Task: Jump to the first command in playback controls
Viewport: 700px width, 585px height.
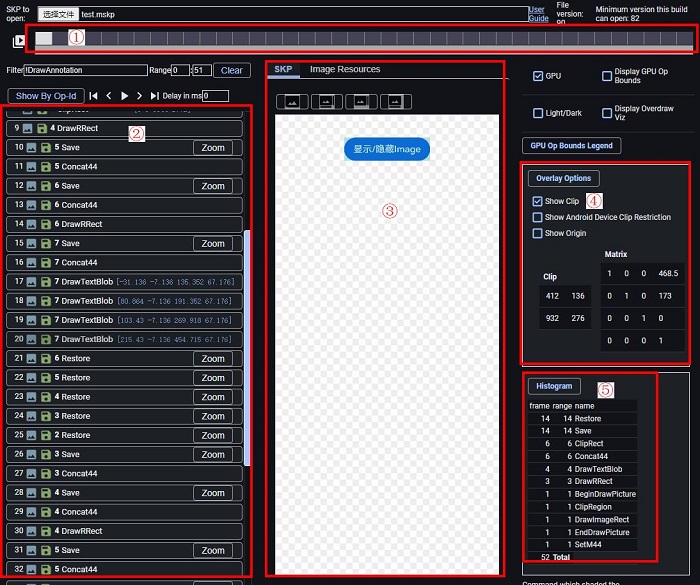Action: coord(93,96)
